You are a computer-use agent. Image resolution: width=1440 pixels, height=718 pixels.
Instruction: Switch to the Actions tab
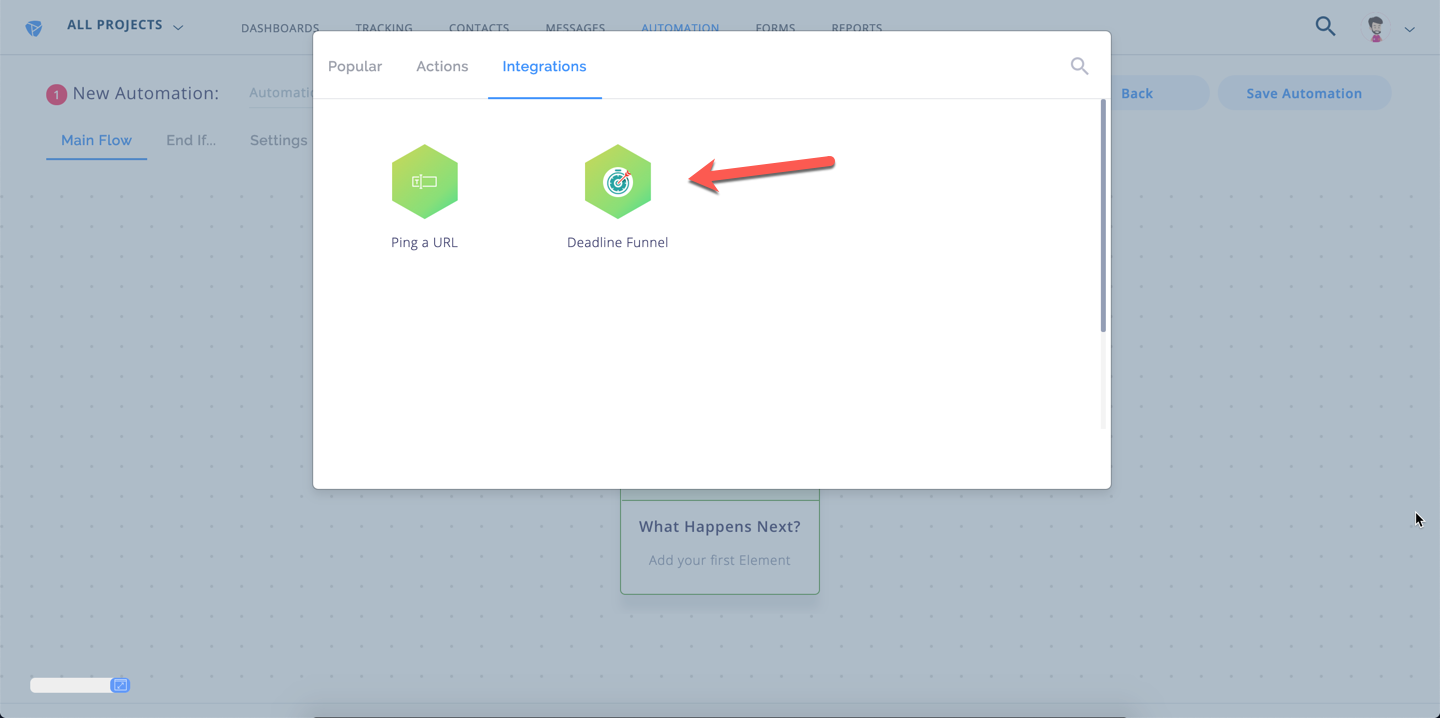tap(442, 66)
